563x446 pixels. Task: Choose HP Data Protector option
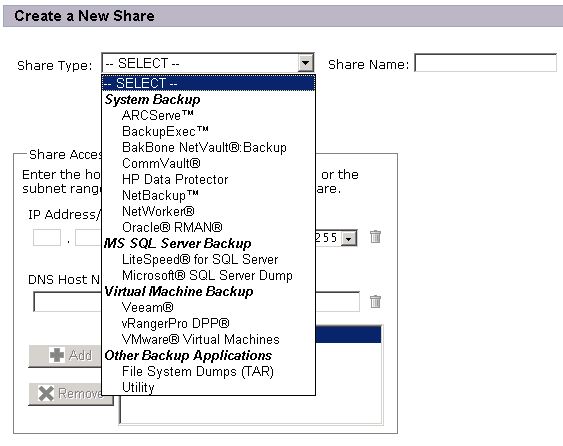pos(208,179)
